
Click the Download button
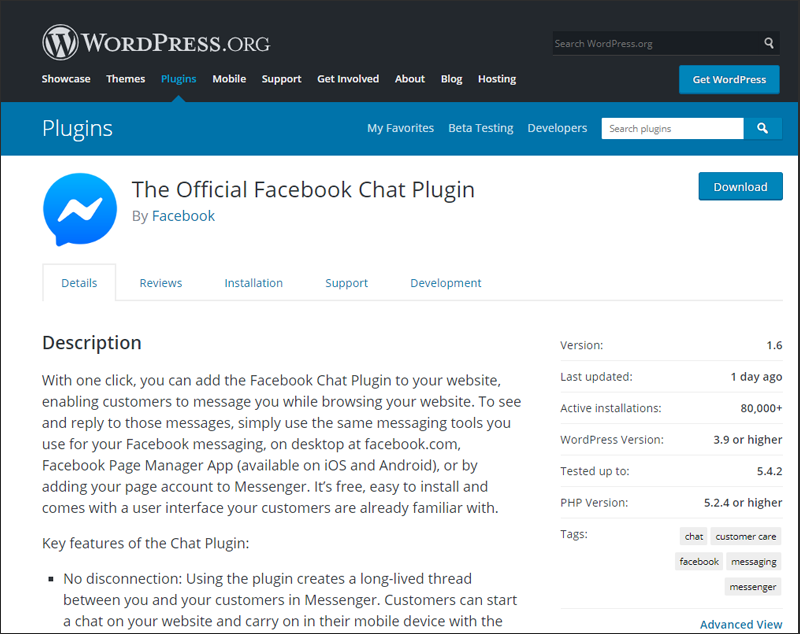pyautogui.click(x=740, y=187)
